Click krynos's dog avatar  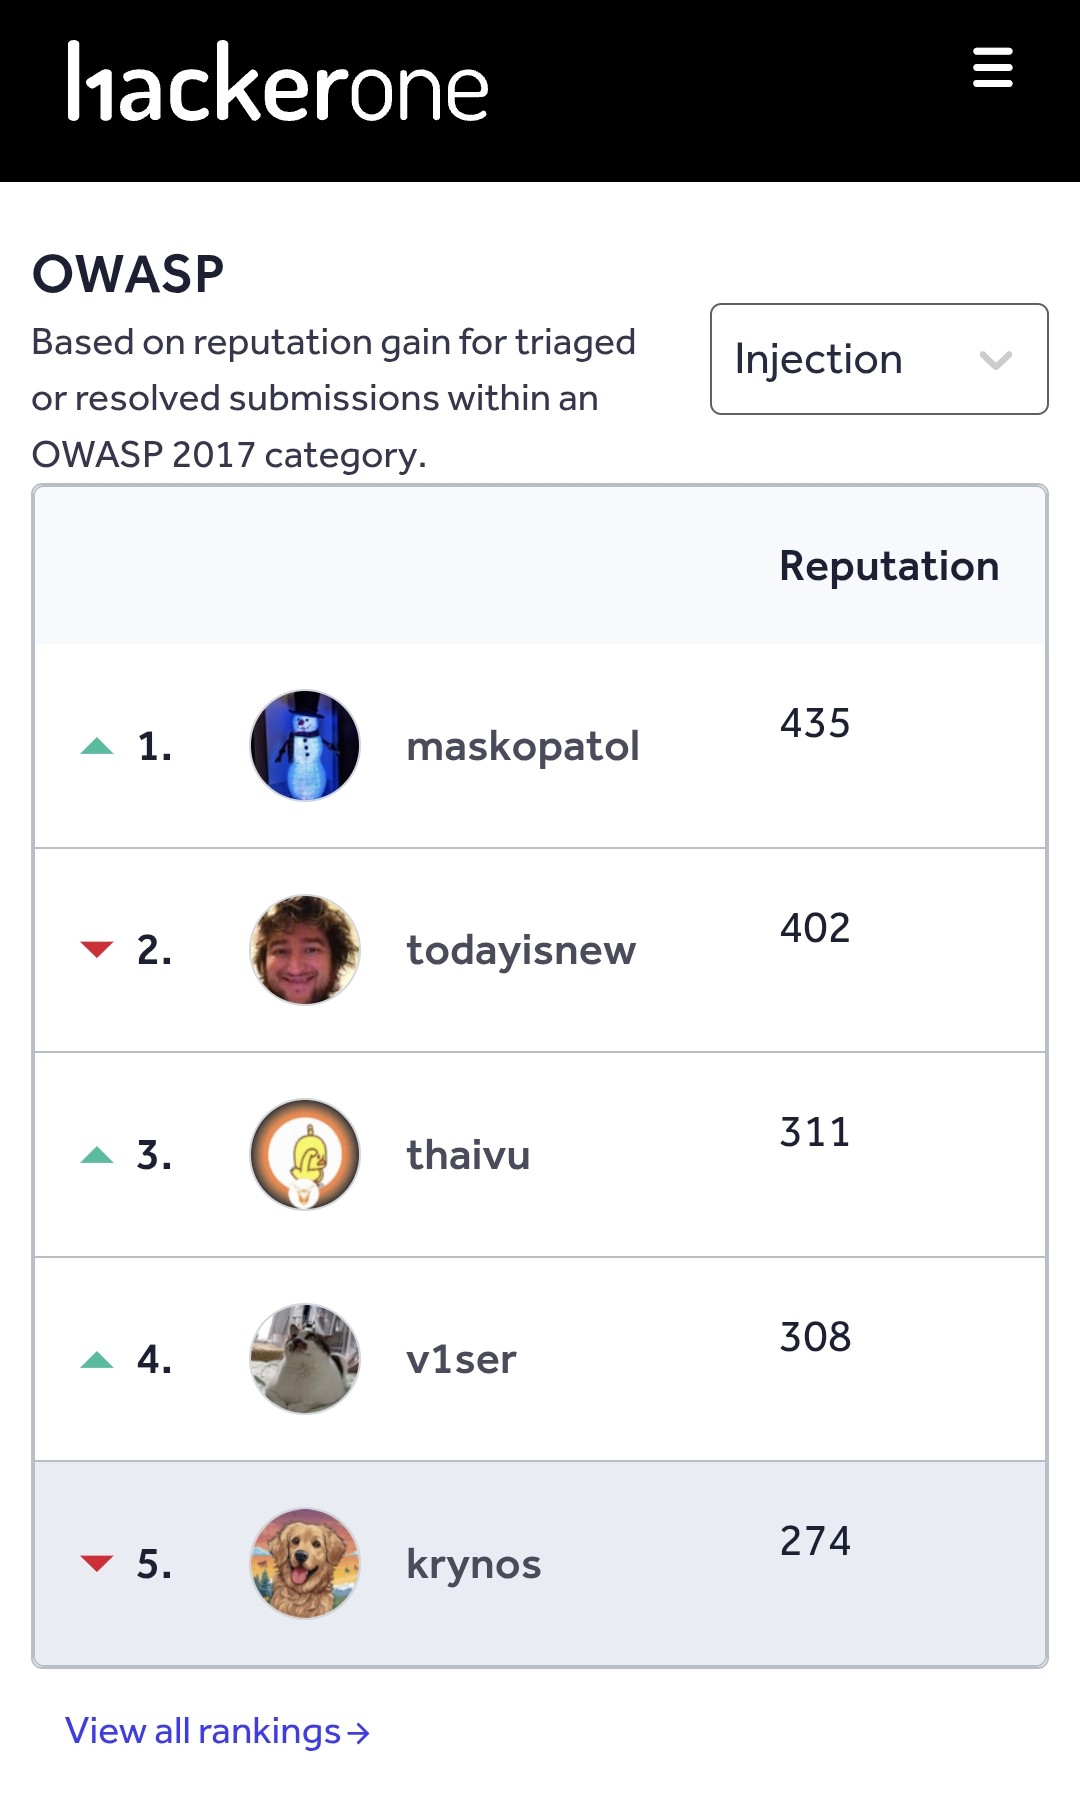(x=304, y=1563)
